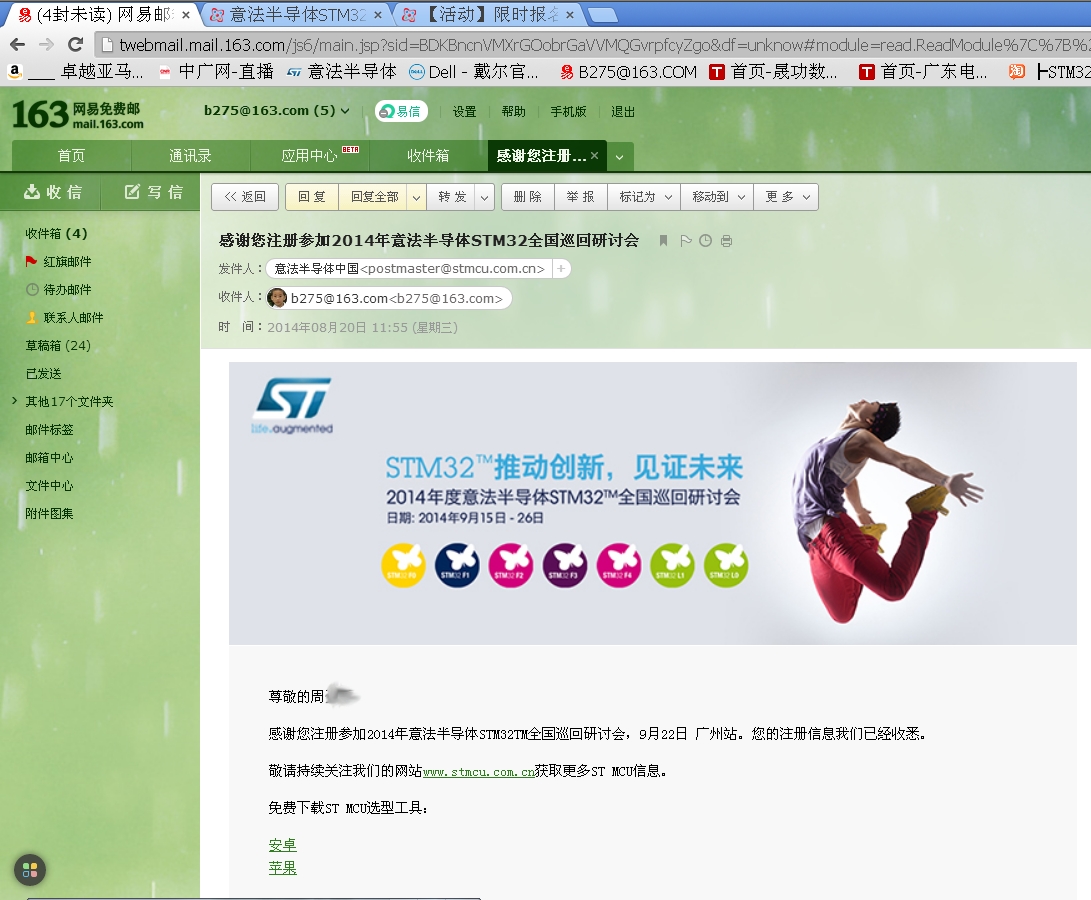
Task: Click the browser forward arrow
Action: click(47, 45)
